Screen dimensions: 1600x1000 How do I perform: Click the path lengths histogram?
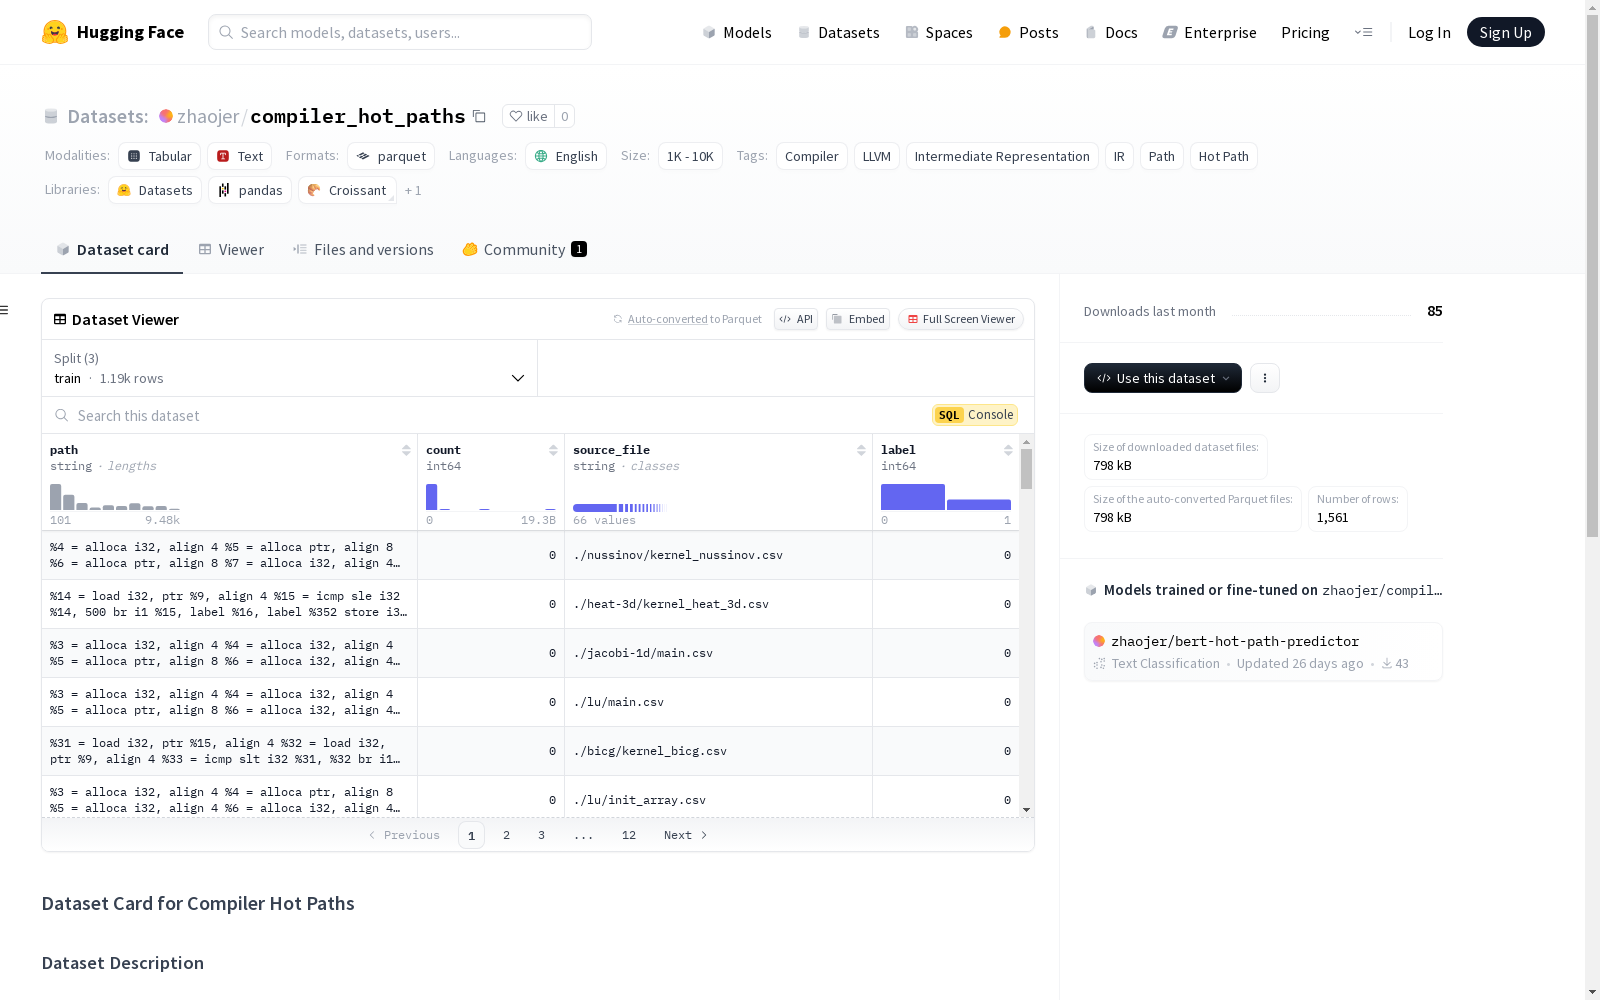tap(115, 496)
